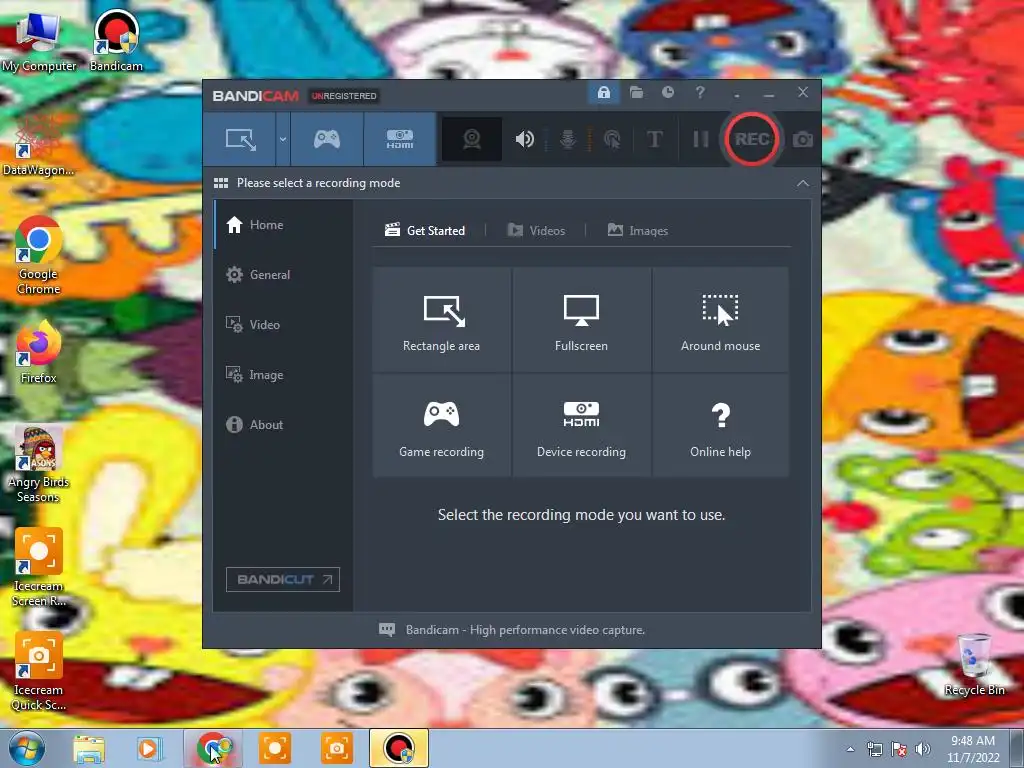
Task: Select DataWagon desktop shortcut
Action: (38, 145)
